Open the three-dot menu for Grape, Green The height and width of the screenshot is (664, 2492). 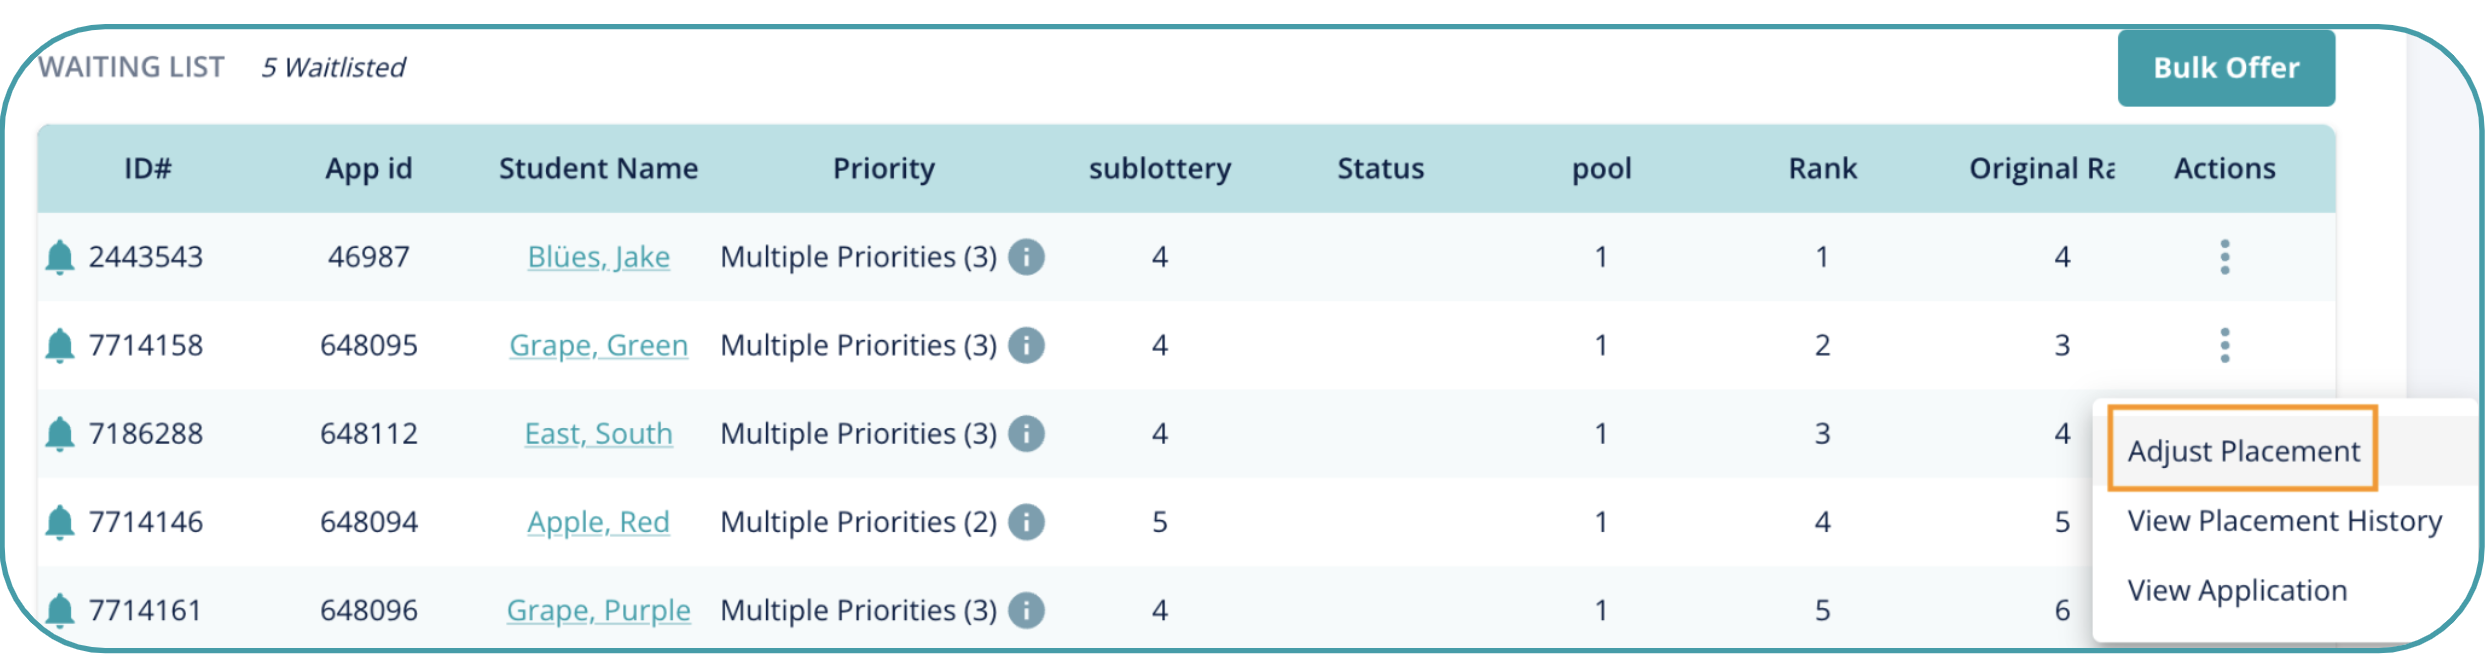point(2224,345)
